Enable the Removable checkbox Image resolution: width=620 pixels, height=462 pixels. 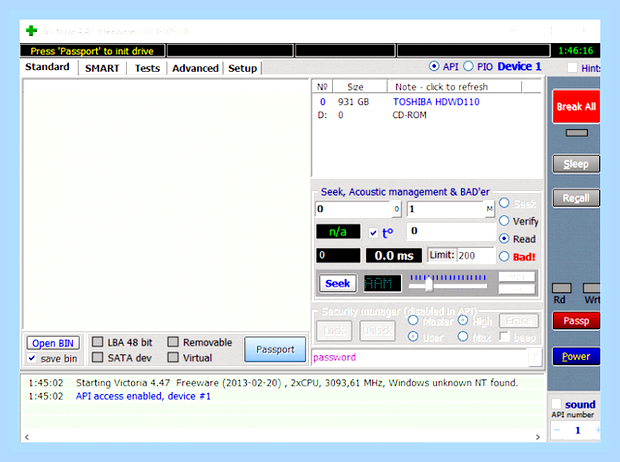(173, 342)
